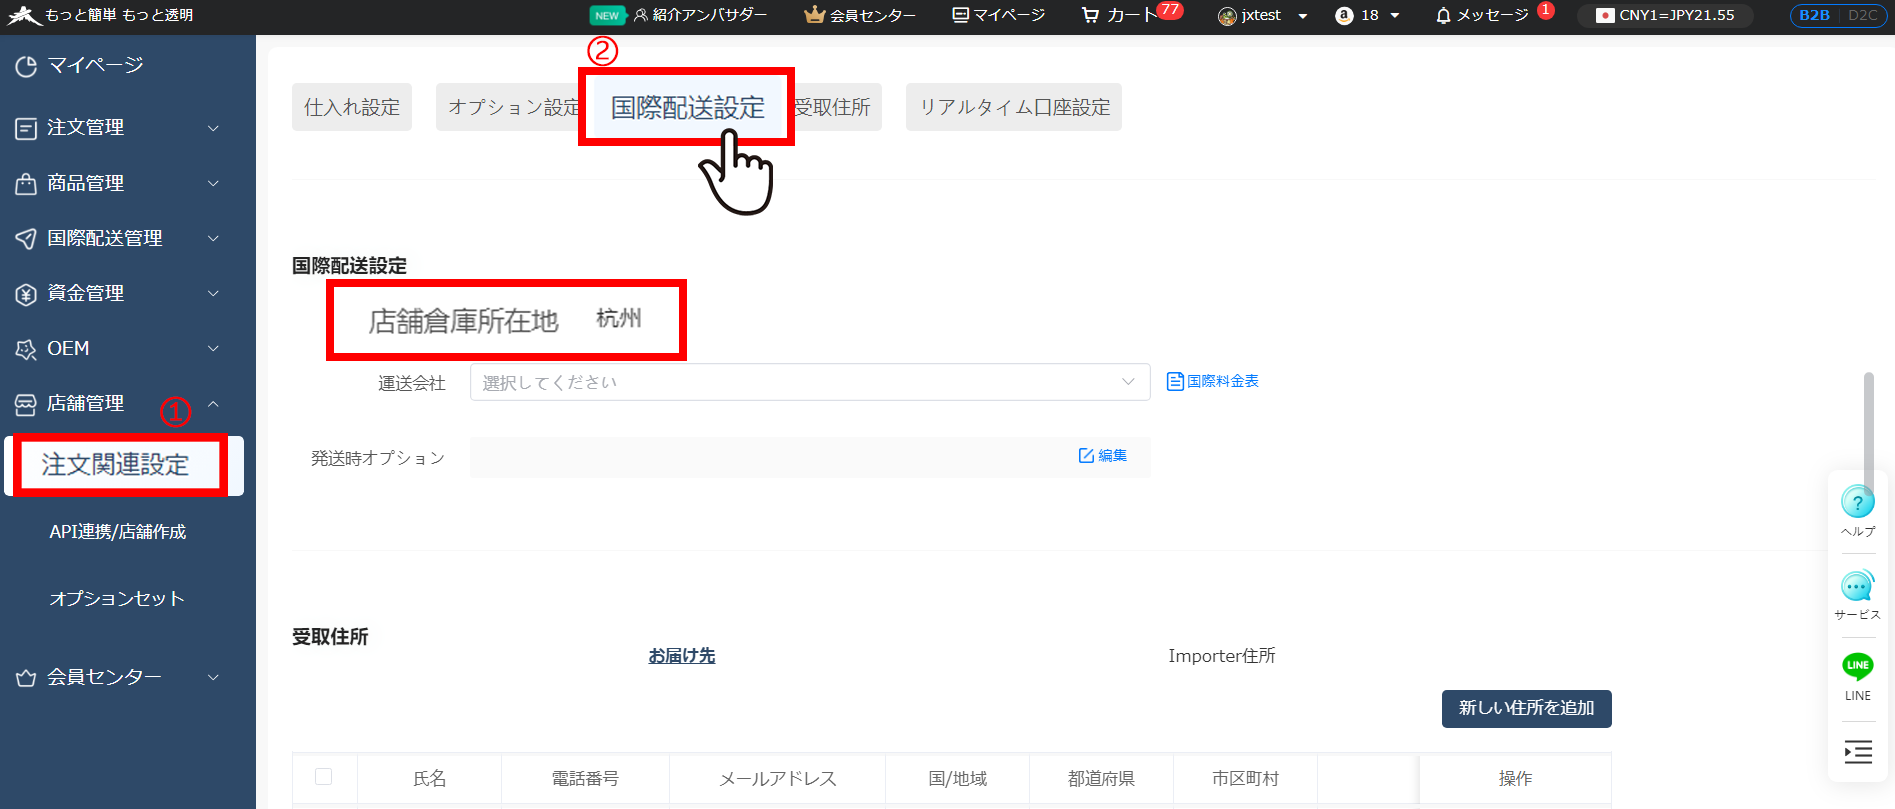This screenshot has height=809, width=1895.
Task: Switch to the リアルタイム口座設定 tab
Action: (x=1014, y=107)
